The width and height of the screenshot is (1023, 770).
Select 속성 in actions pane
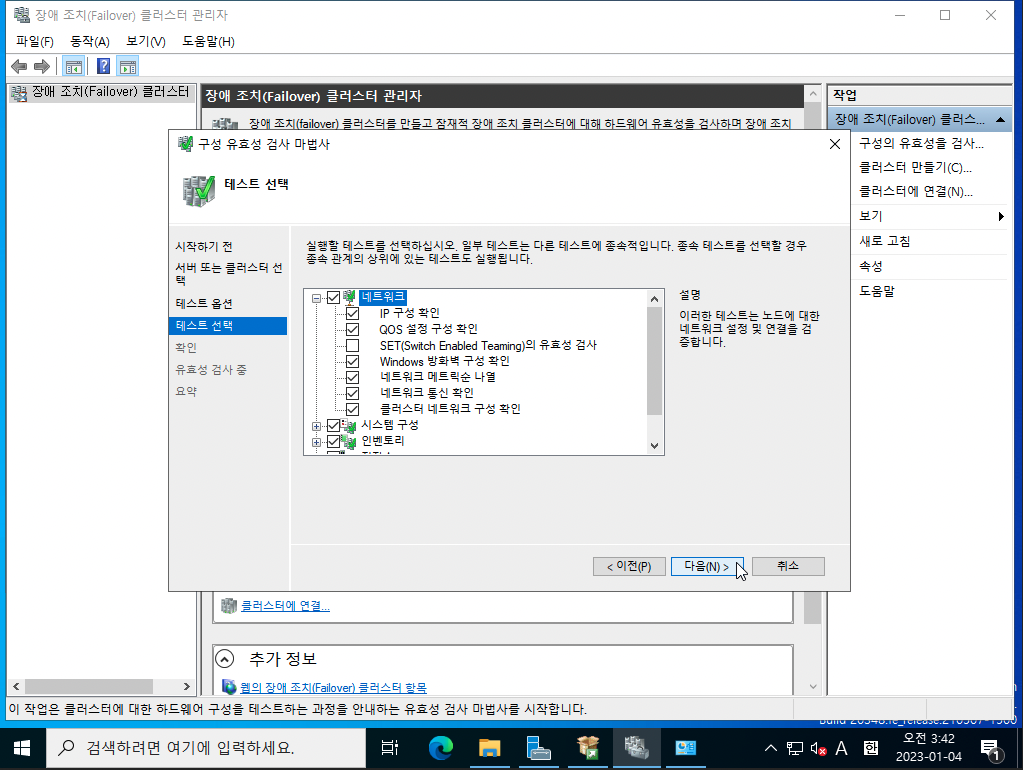tap(870, 266)
